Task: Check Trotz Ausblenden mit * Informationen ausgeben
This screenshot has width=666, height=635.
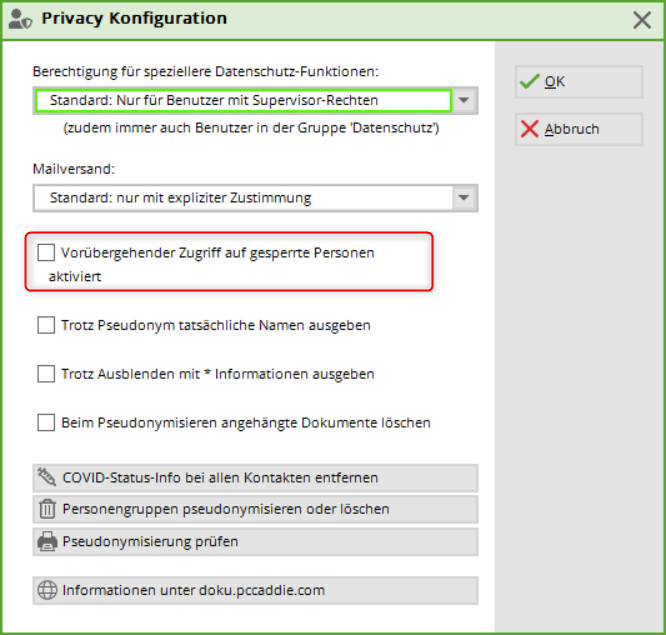Action: click(46, 374)
